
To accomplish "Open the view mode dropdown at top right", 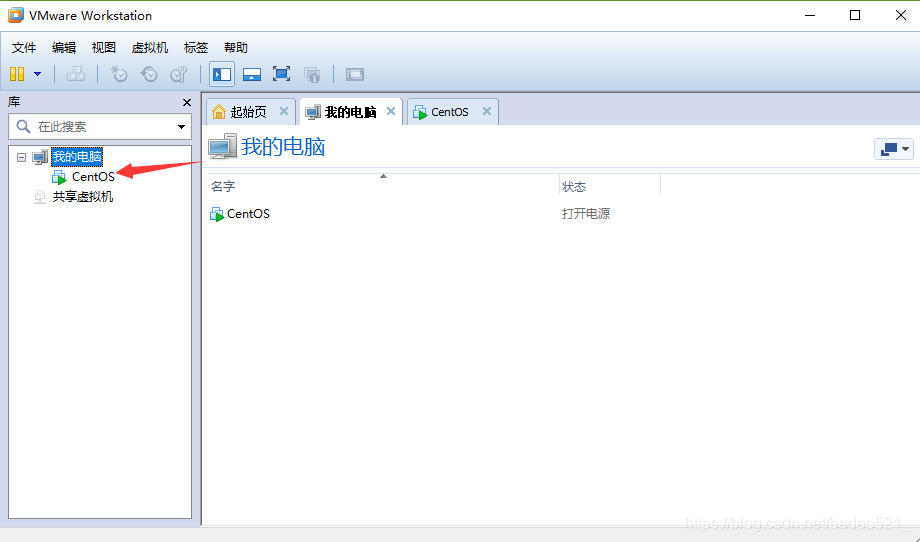I will click(x=894, y=149).
